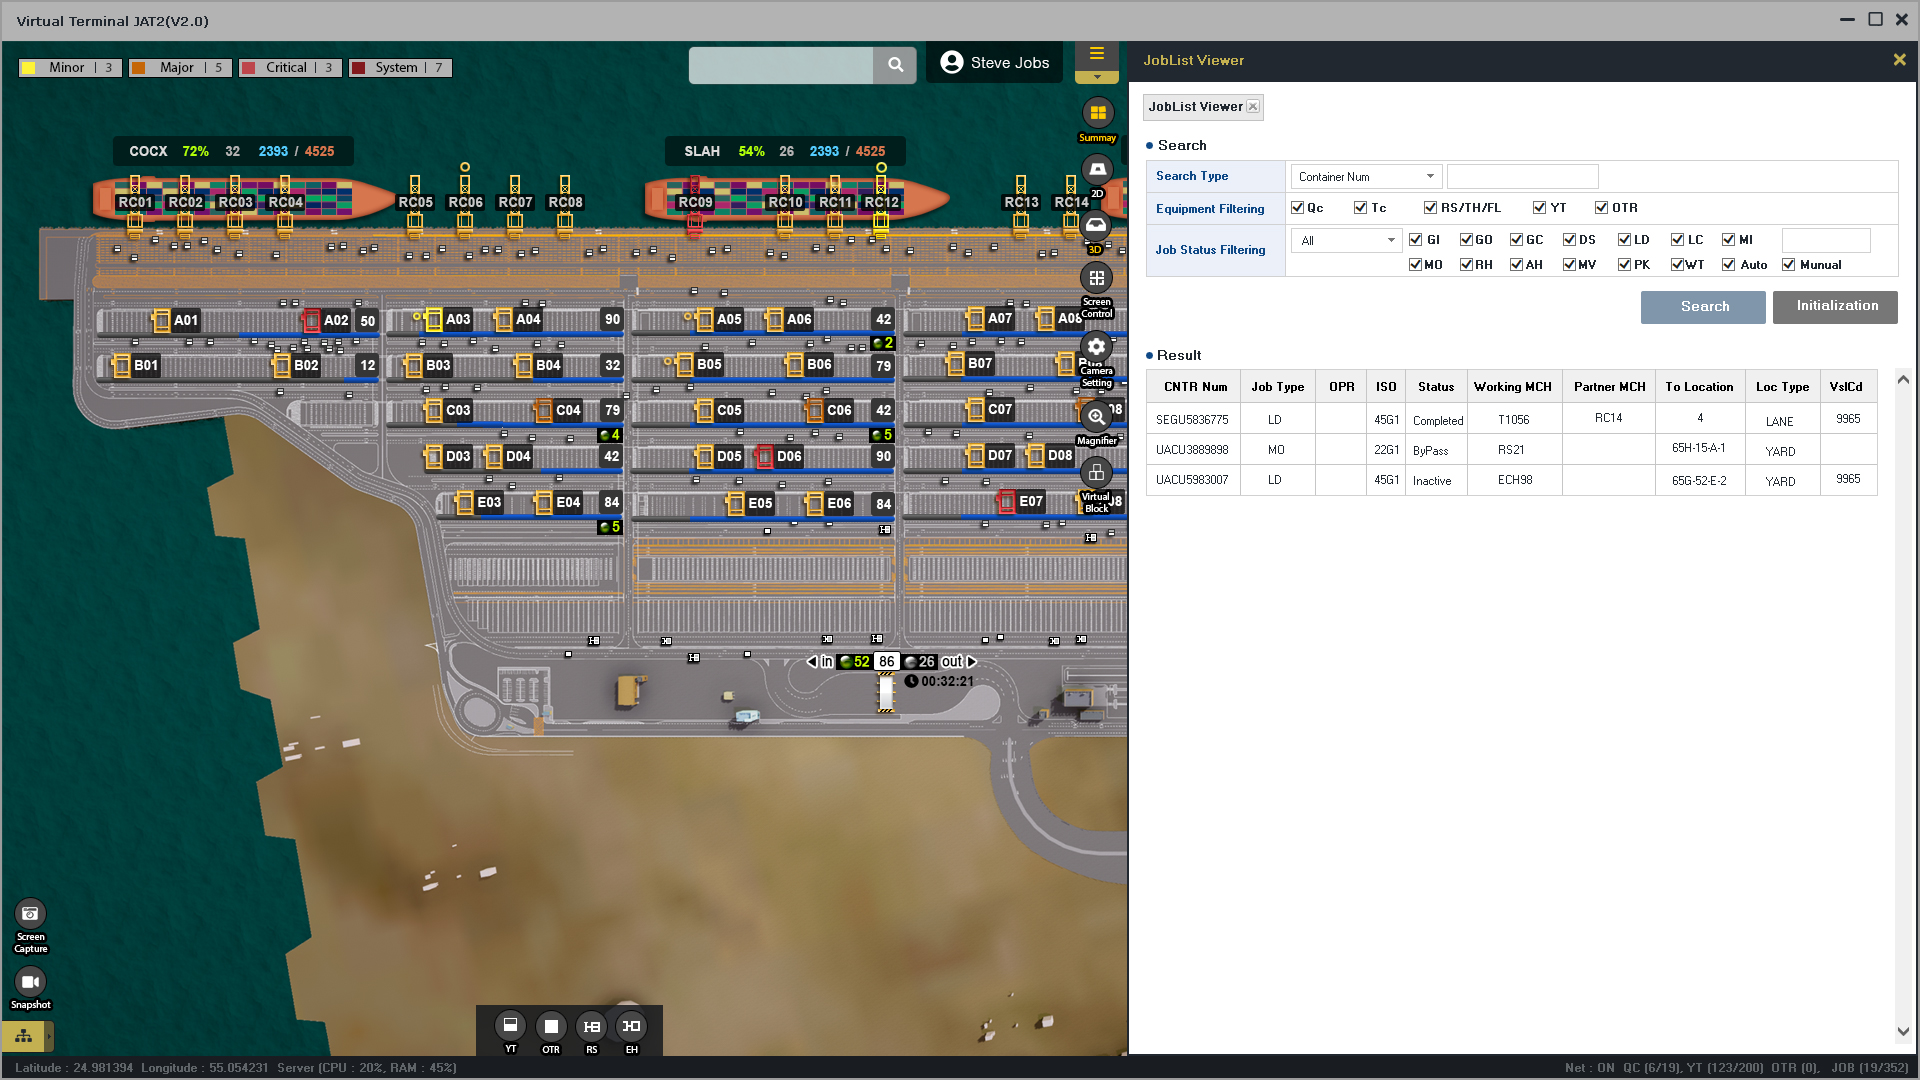Image resolution: width=1920 pixels, height=1080 pixels.
Task: Open the Container Num search type dropdown
Action: tap(1365, 177)
